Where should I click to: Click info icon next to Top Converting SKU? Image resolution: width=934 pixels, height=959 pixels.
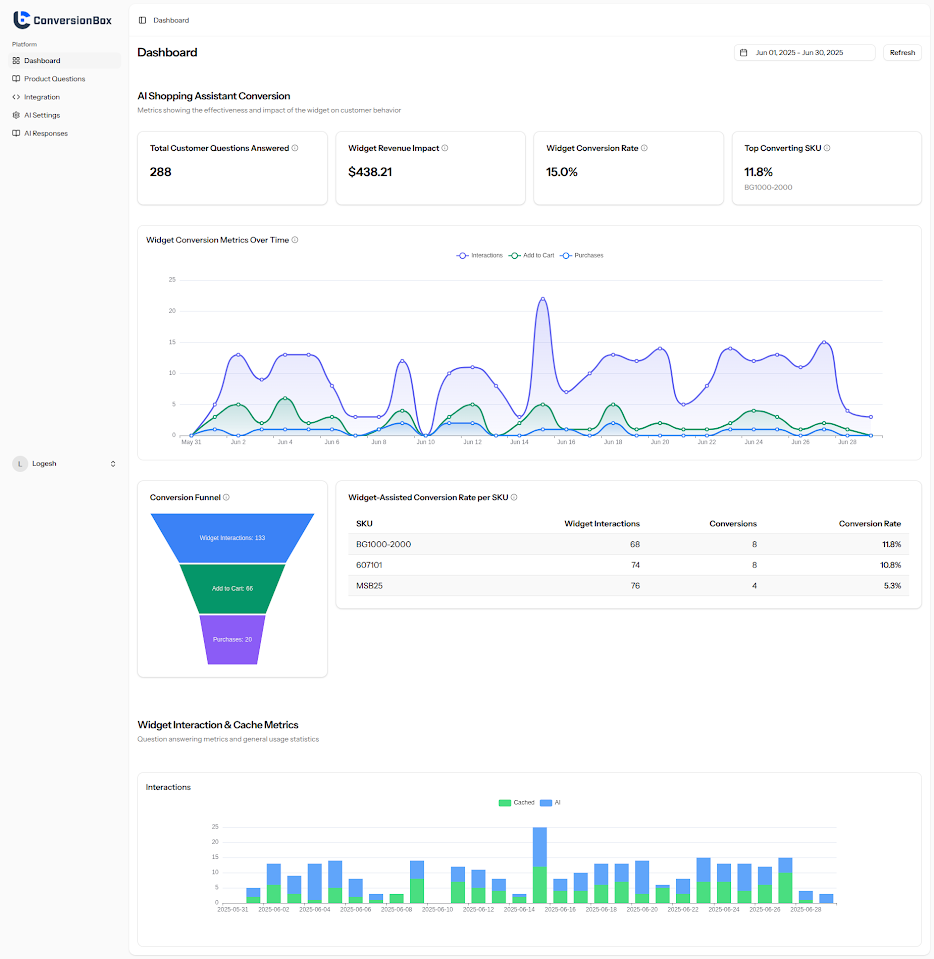point(827,148)
